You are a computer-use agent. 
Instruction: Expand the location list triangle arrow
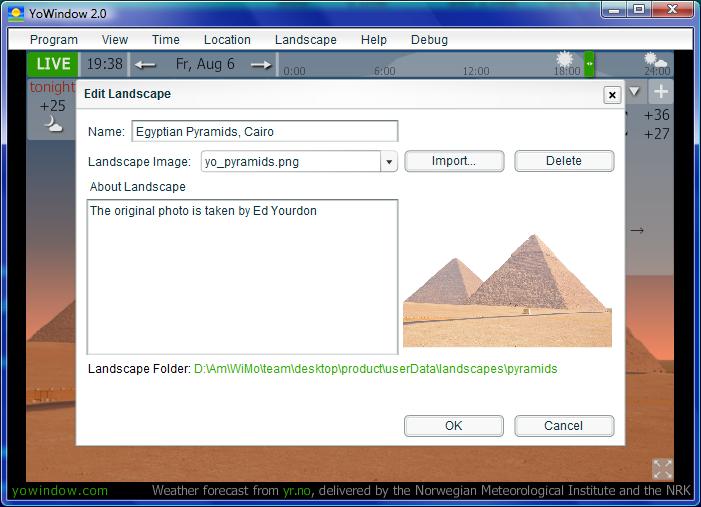635,92
